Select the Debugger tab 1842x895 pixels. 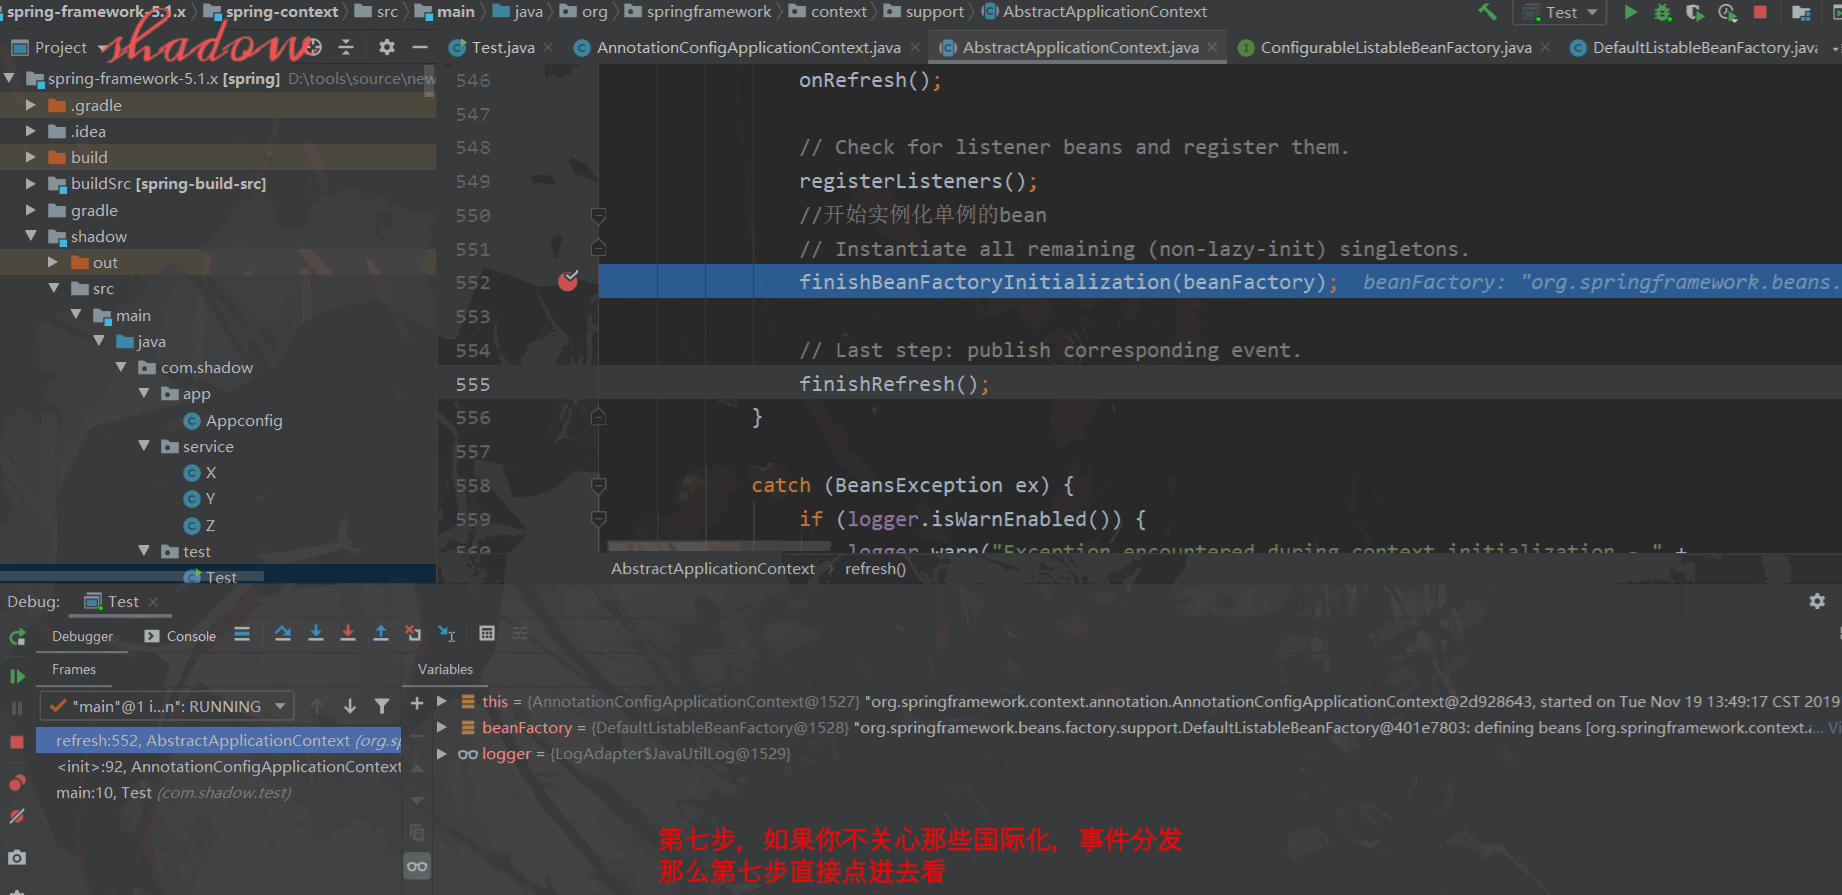[x=82, y=636]
